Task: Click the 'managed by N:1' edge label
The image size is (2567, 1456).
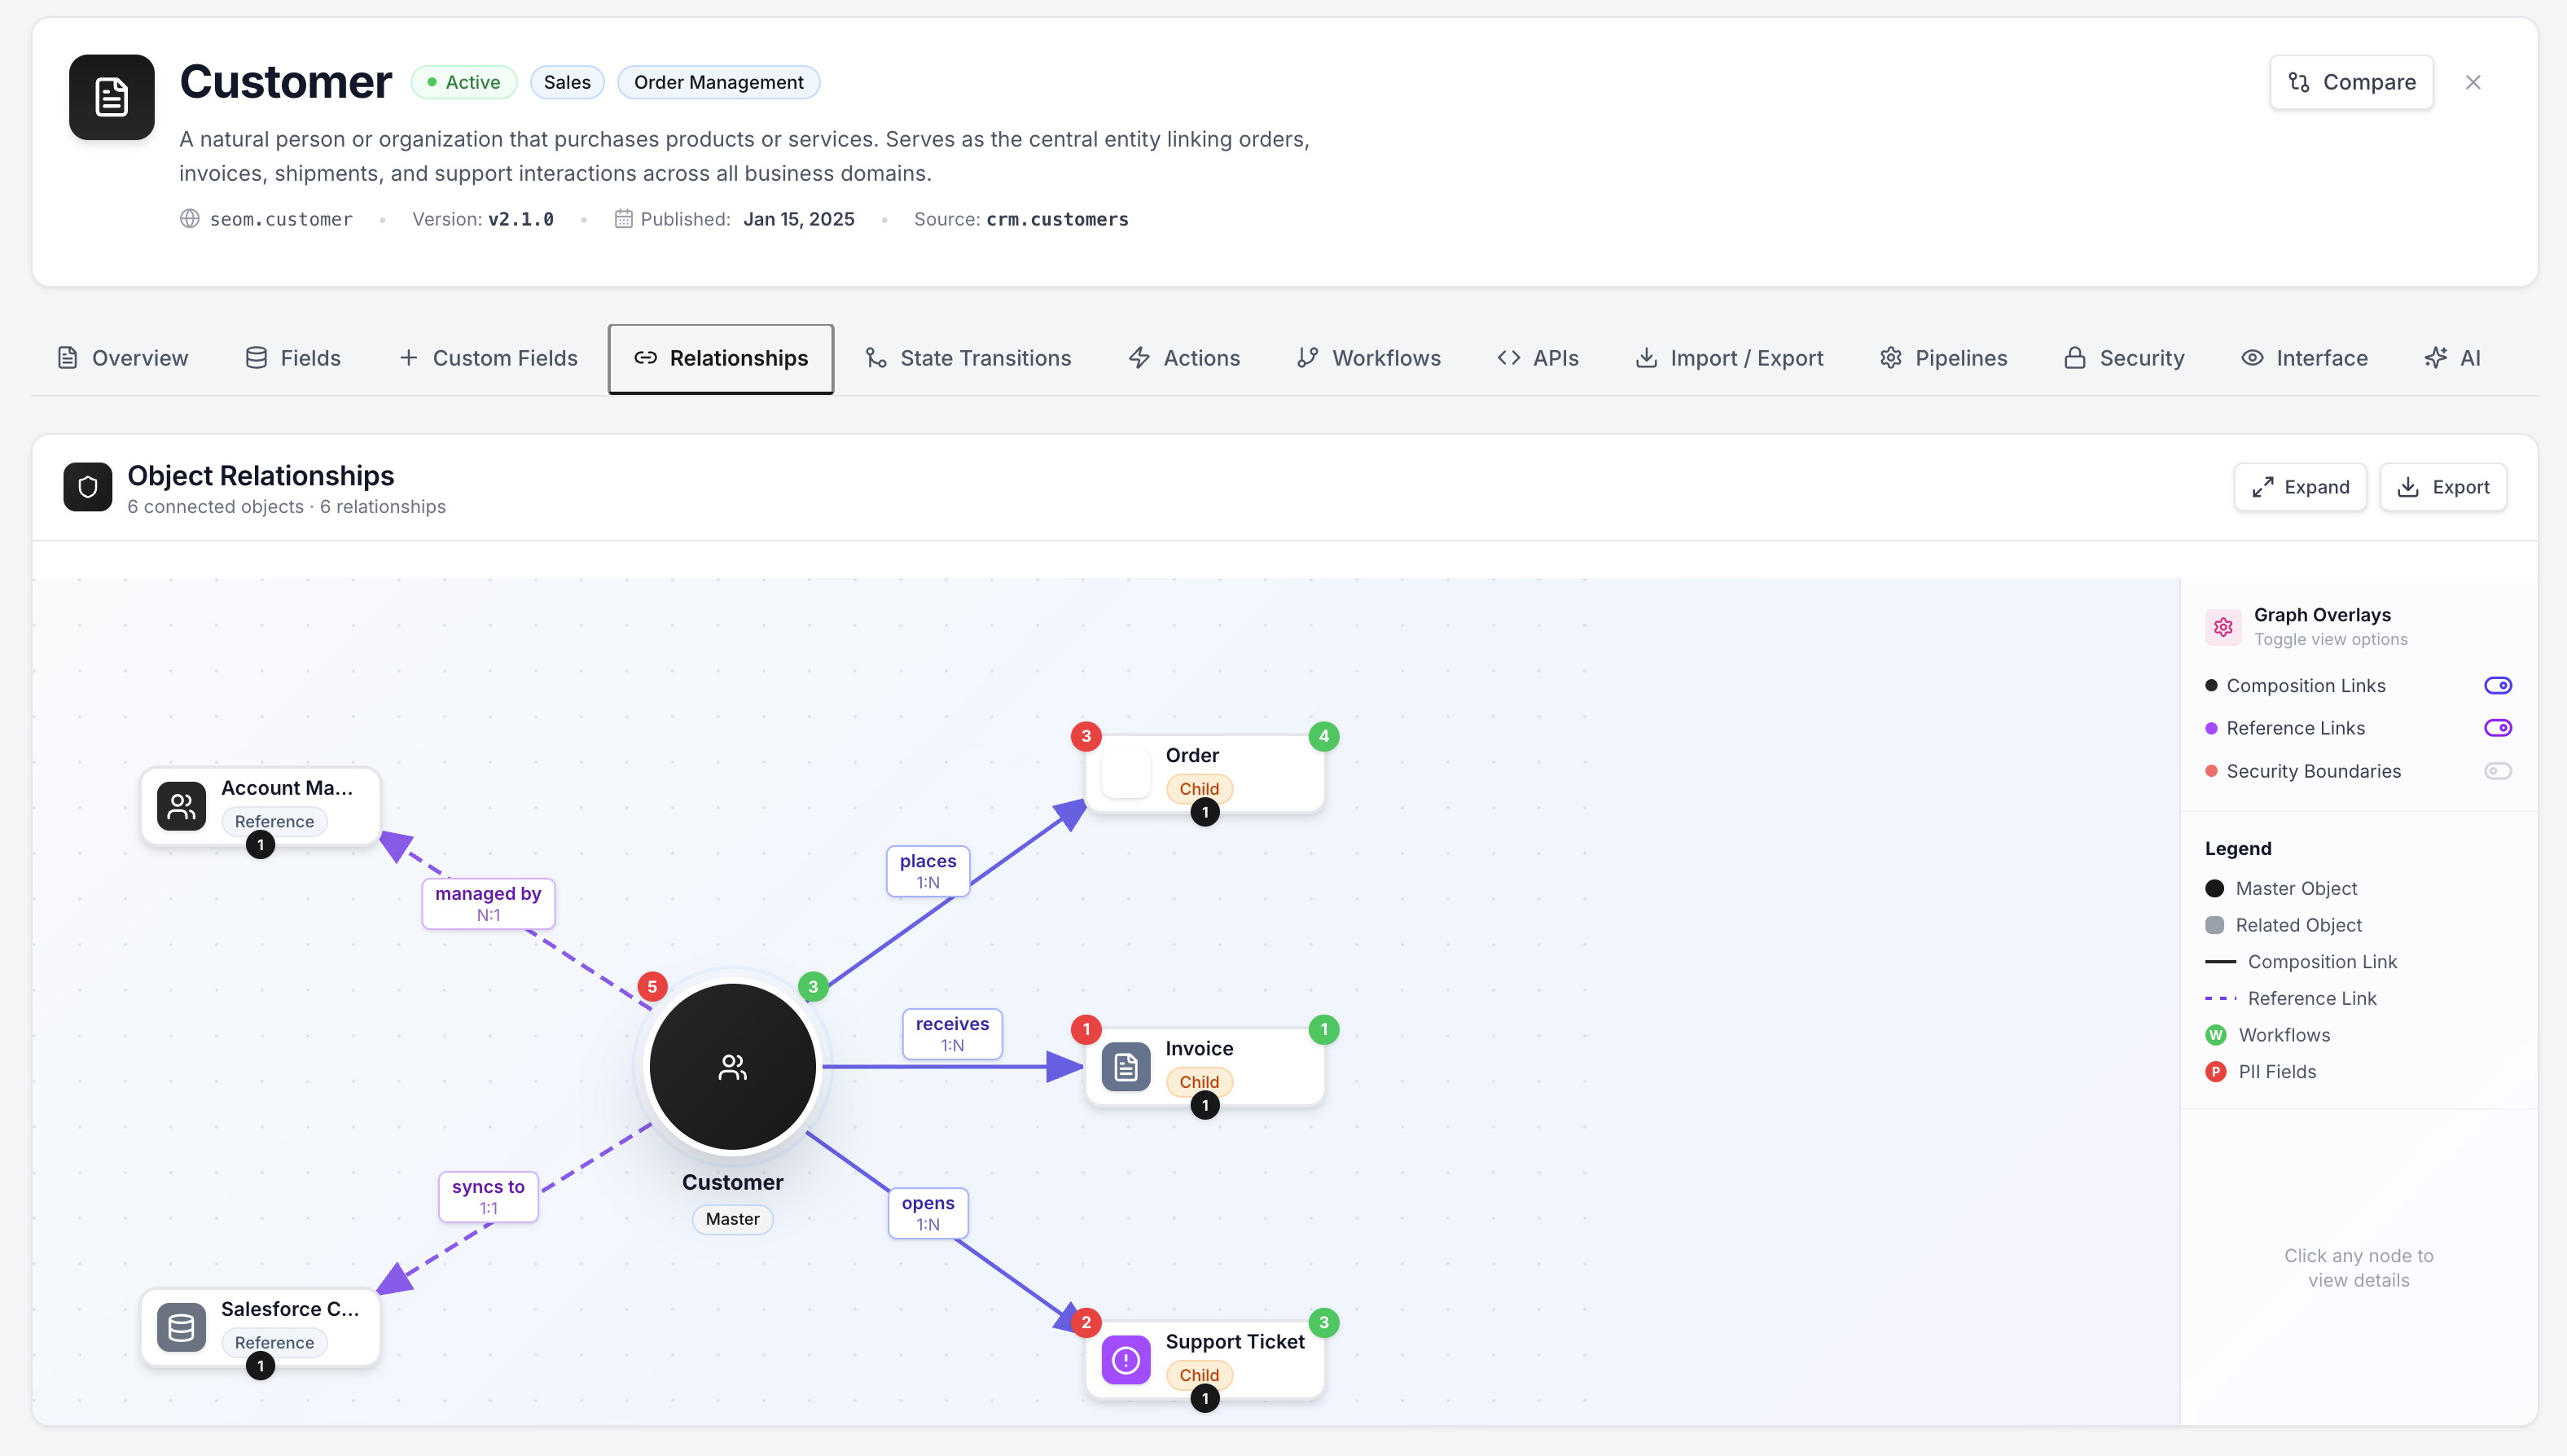Action: pyautogui.click(x=488, y=903)
